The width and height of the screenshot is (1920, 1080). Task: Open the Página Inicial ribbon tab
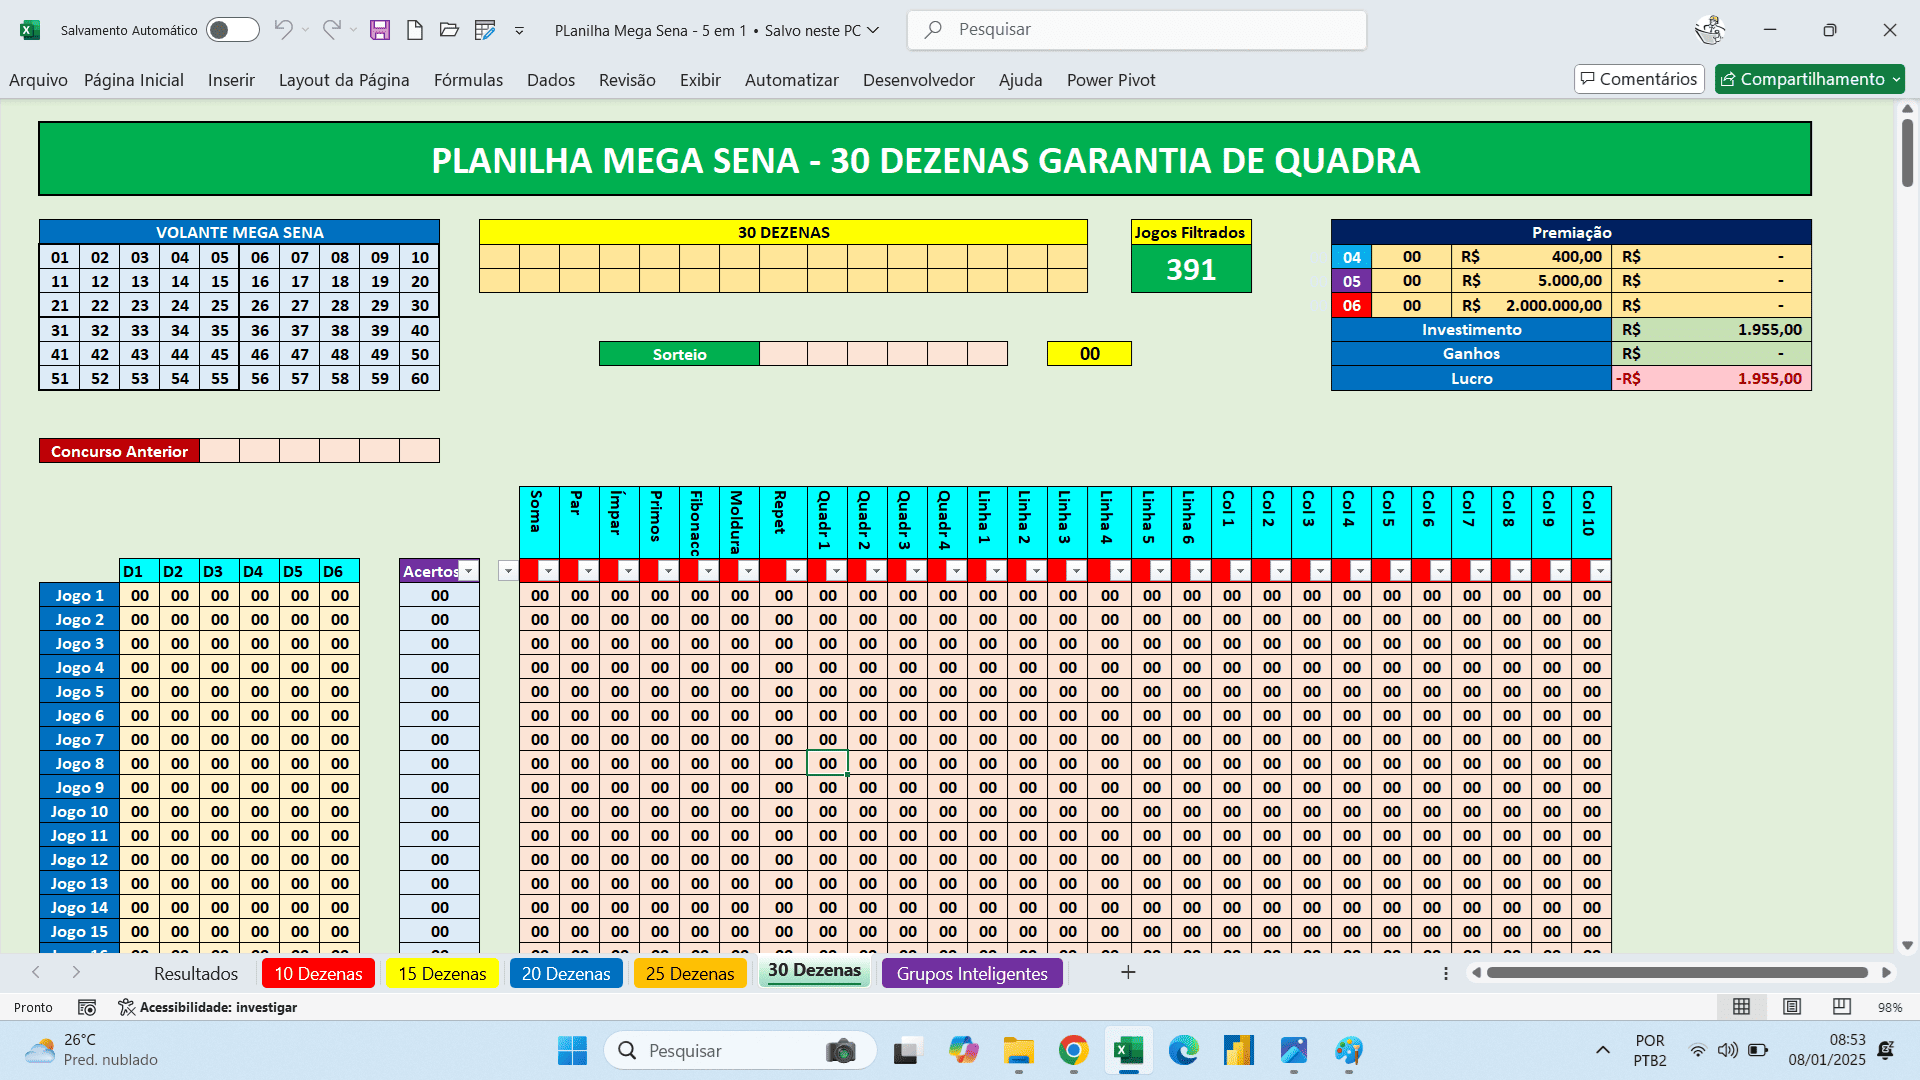134,80
